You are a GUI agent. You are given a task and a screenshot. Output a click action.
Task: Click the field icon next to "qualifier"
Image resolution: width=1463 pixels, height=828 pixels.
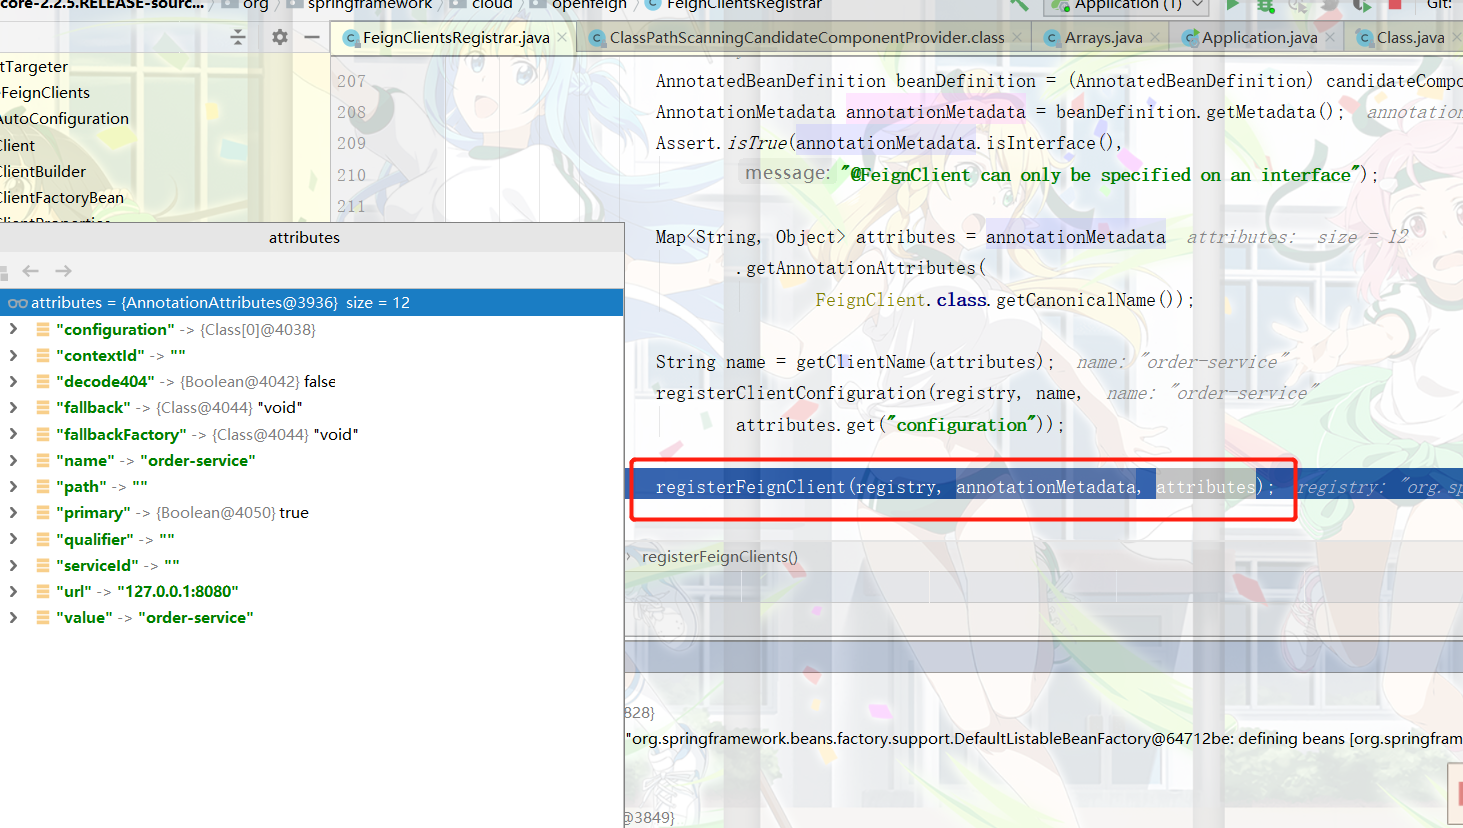click(x=43, y=539)
